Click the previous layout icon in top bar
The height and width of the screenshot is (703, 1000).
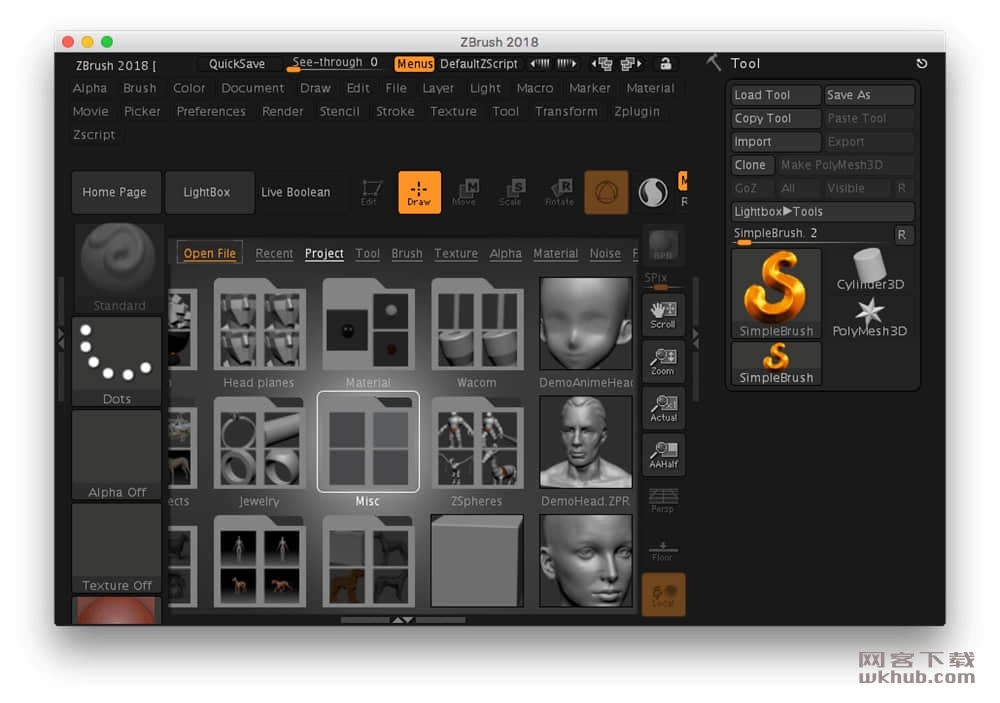tap(601, 63)
